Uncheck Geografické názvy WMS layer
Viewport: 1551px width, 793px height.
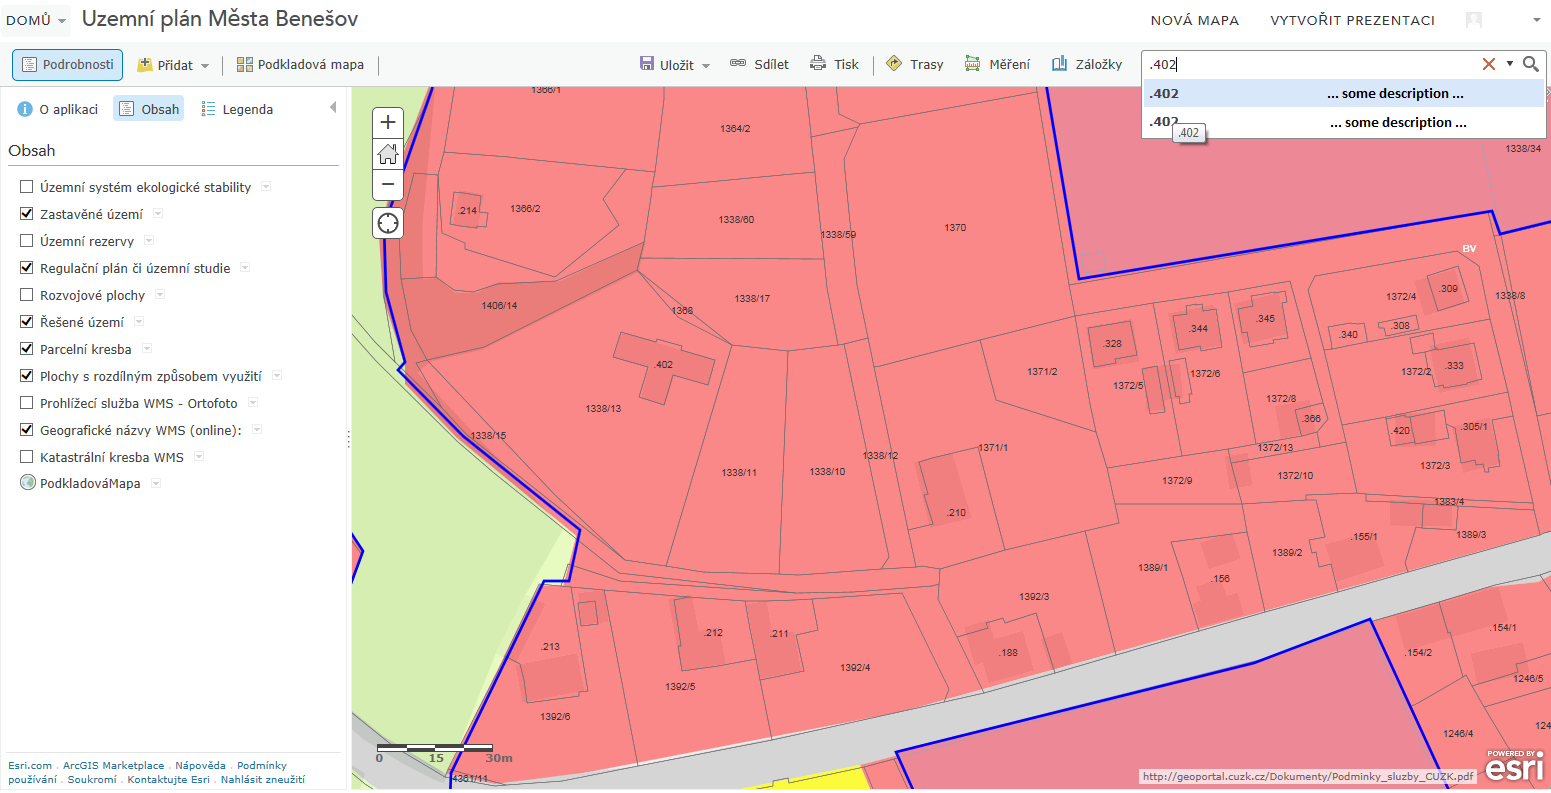[x=27, y=430]
